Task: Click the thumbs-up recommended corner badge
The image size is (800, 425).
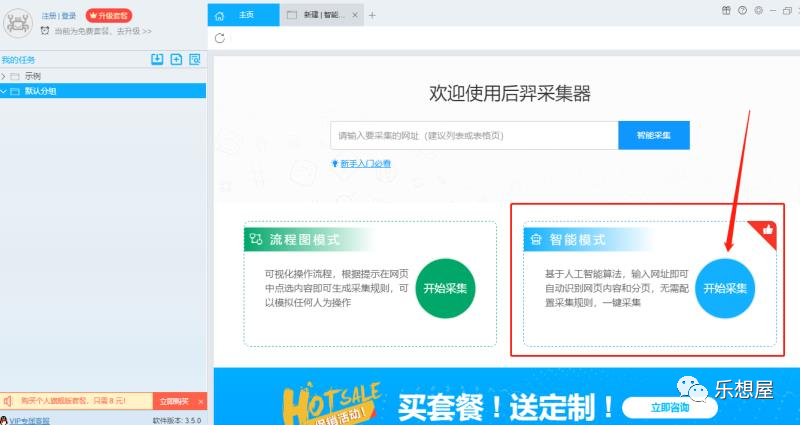Action: (767, 231)
